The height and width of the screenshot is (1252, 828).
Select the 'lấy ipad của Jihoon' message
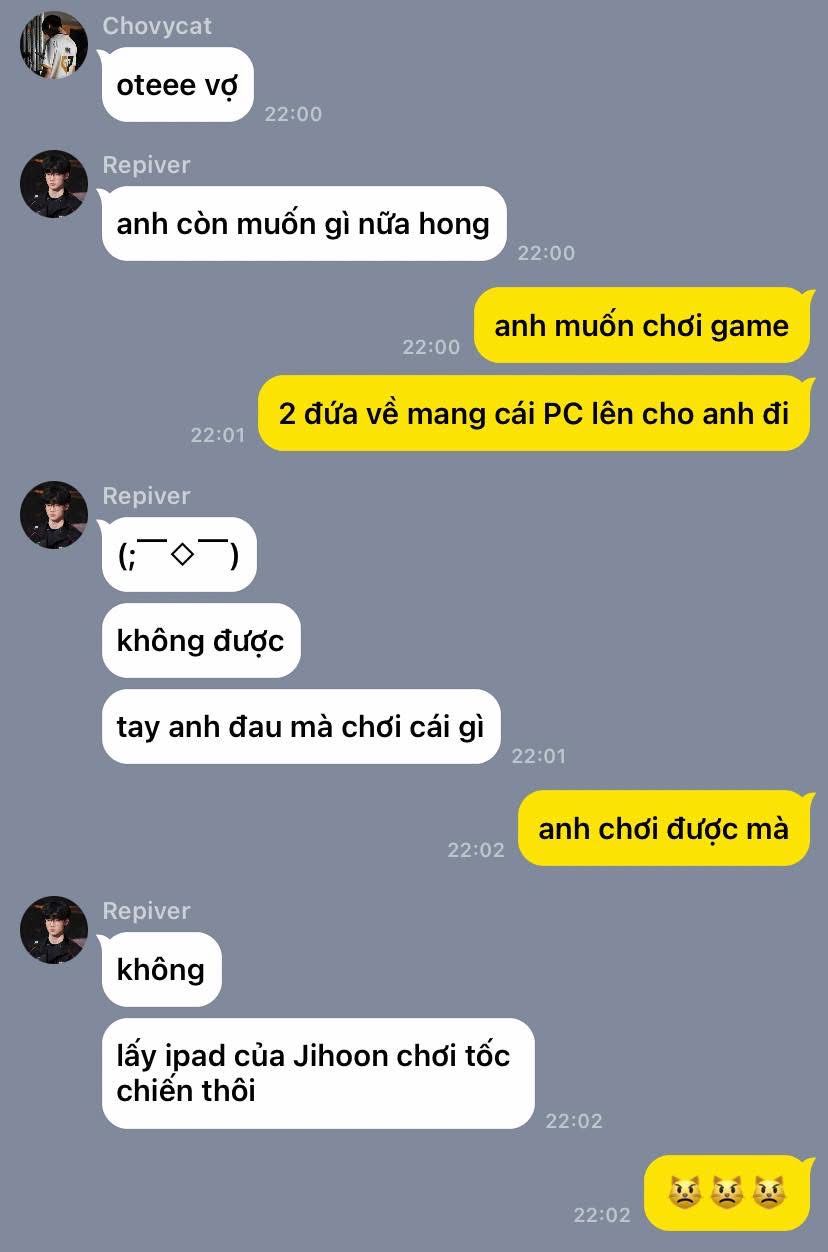coord(318,1073)
